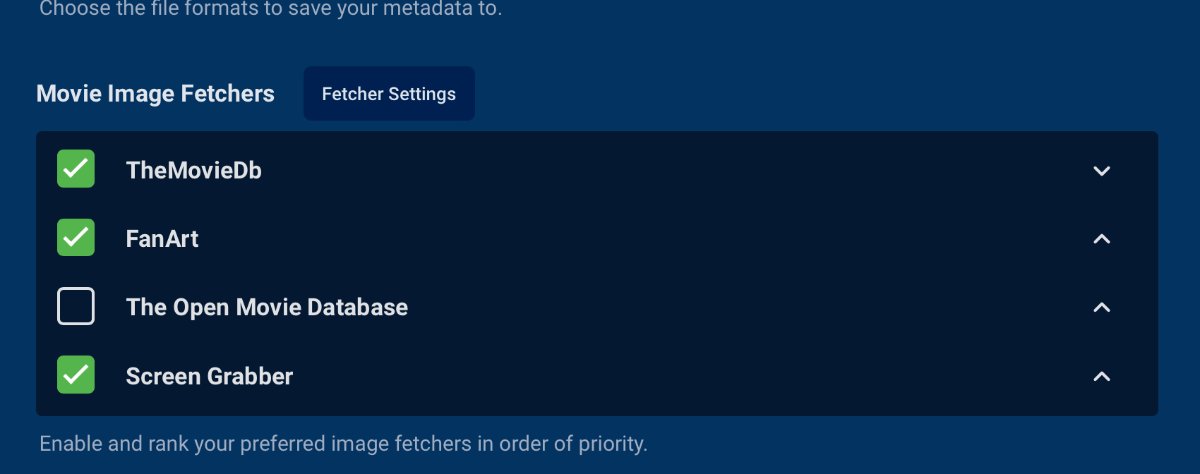Move TheMovieDb fetcher down in priority
Image resolution: width=1200 pixels, height=474 pixels.
(1102, 170)
